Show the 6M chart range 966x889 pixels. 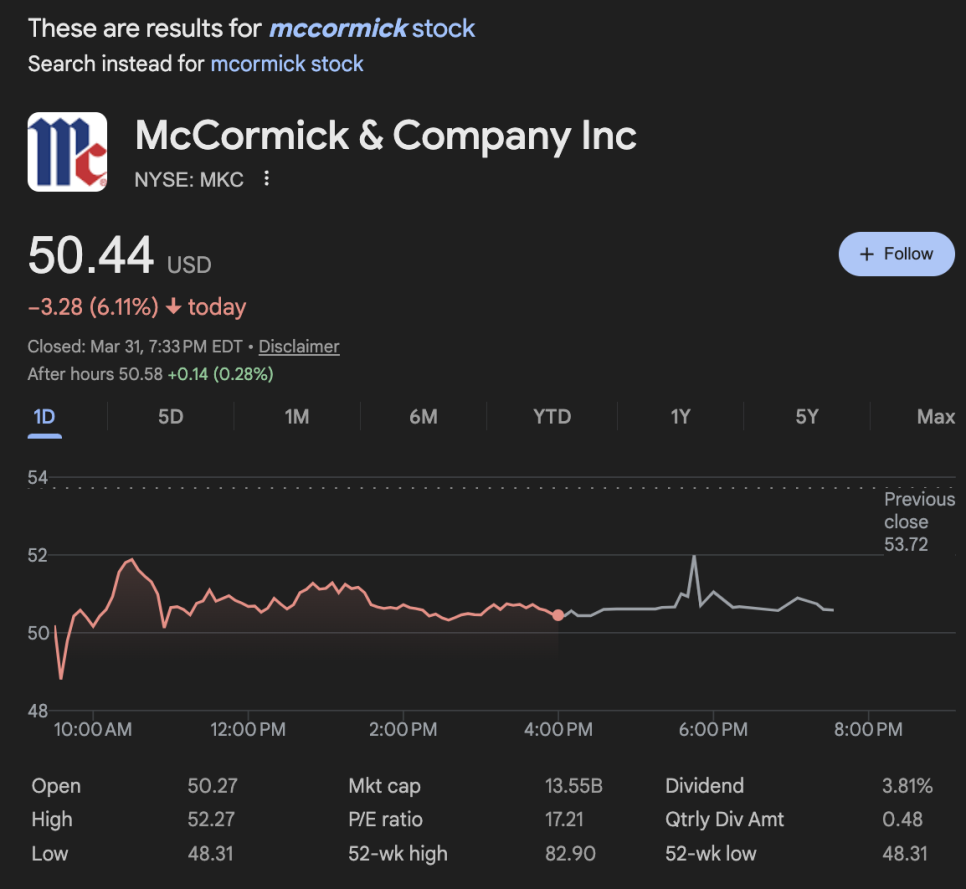423,417
